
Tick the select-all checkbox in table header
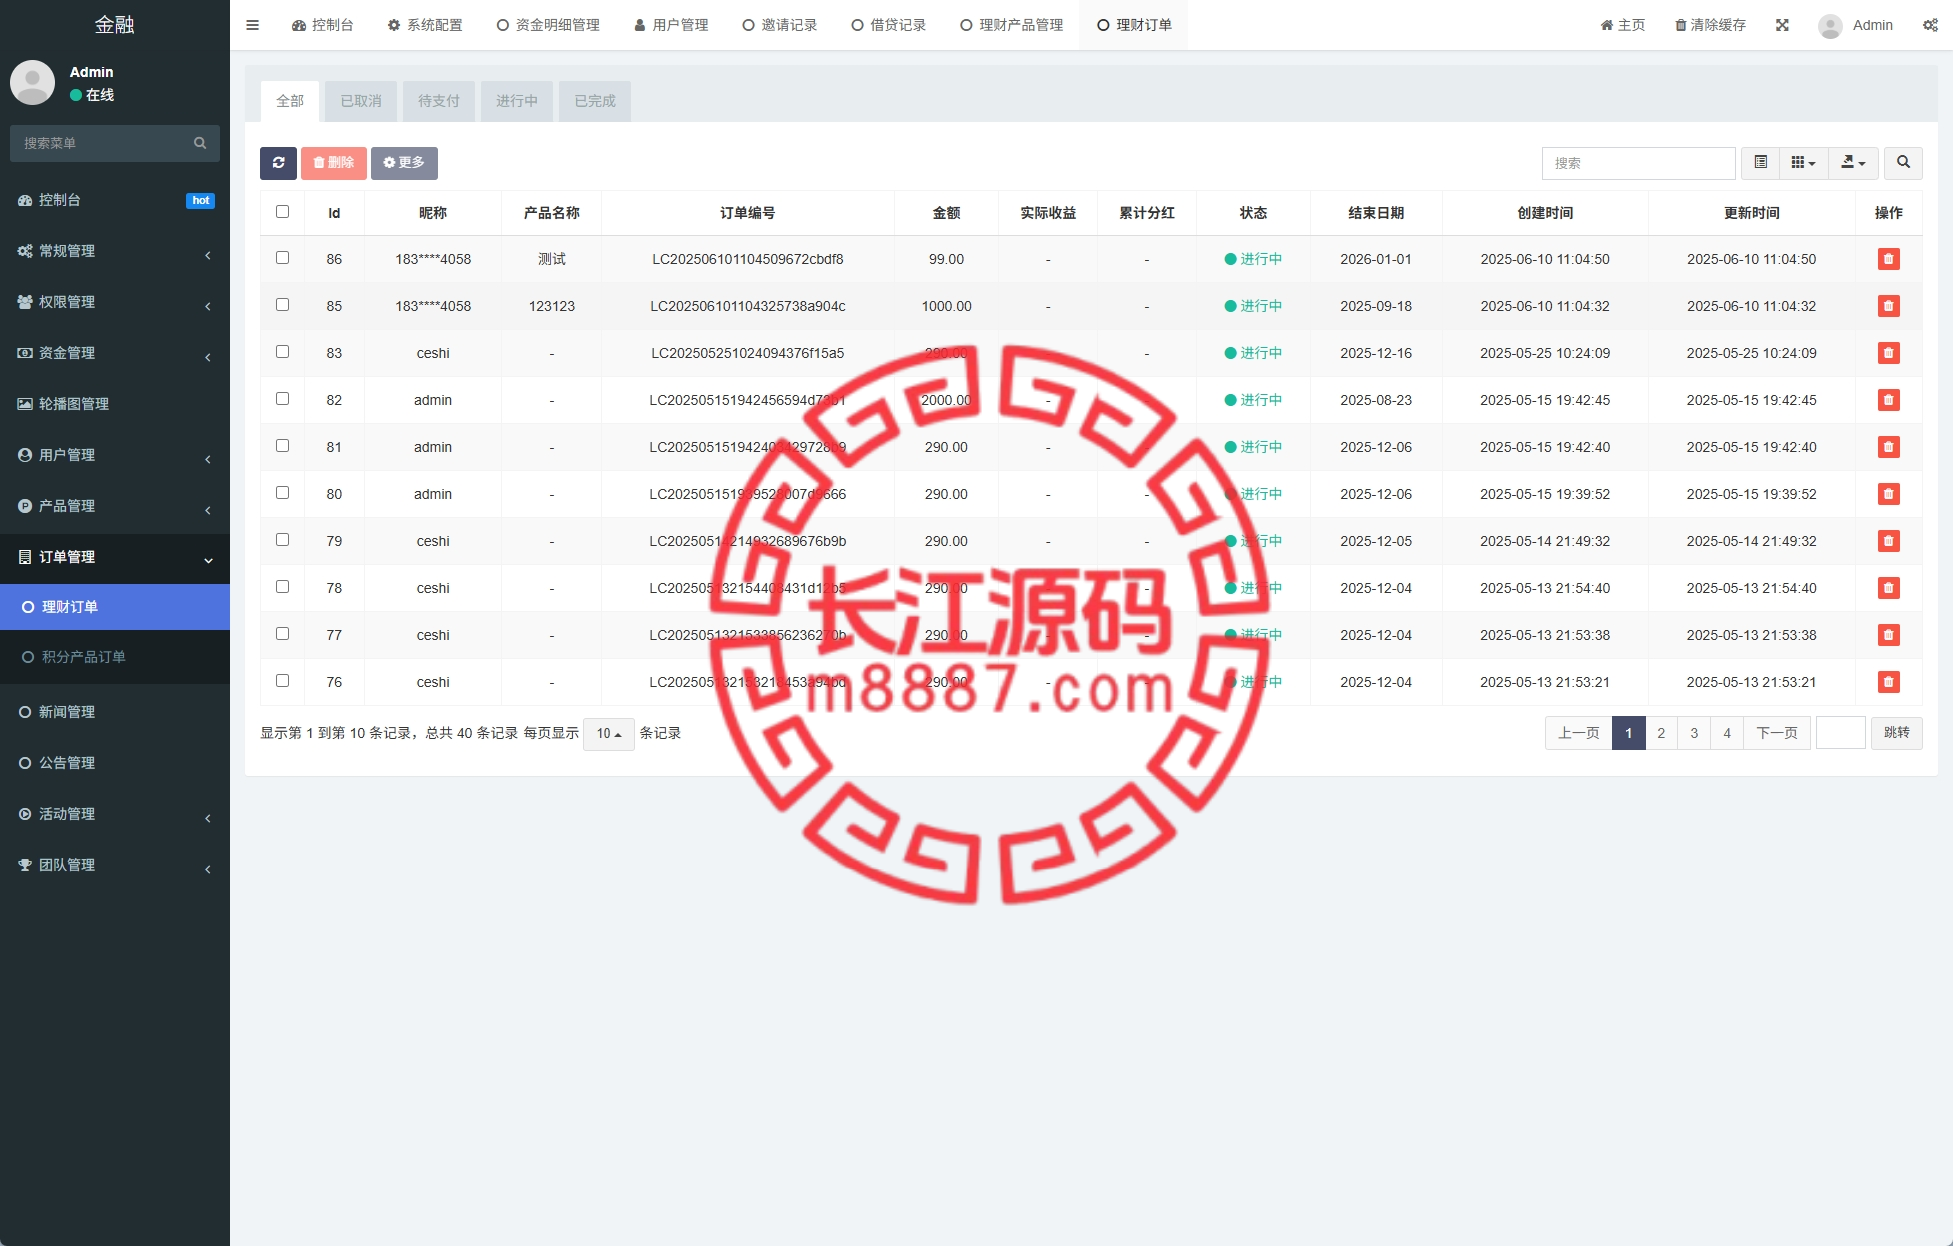(282, 212)
